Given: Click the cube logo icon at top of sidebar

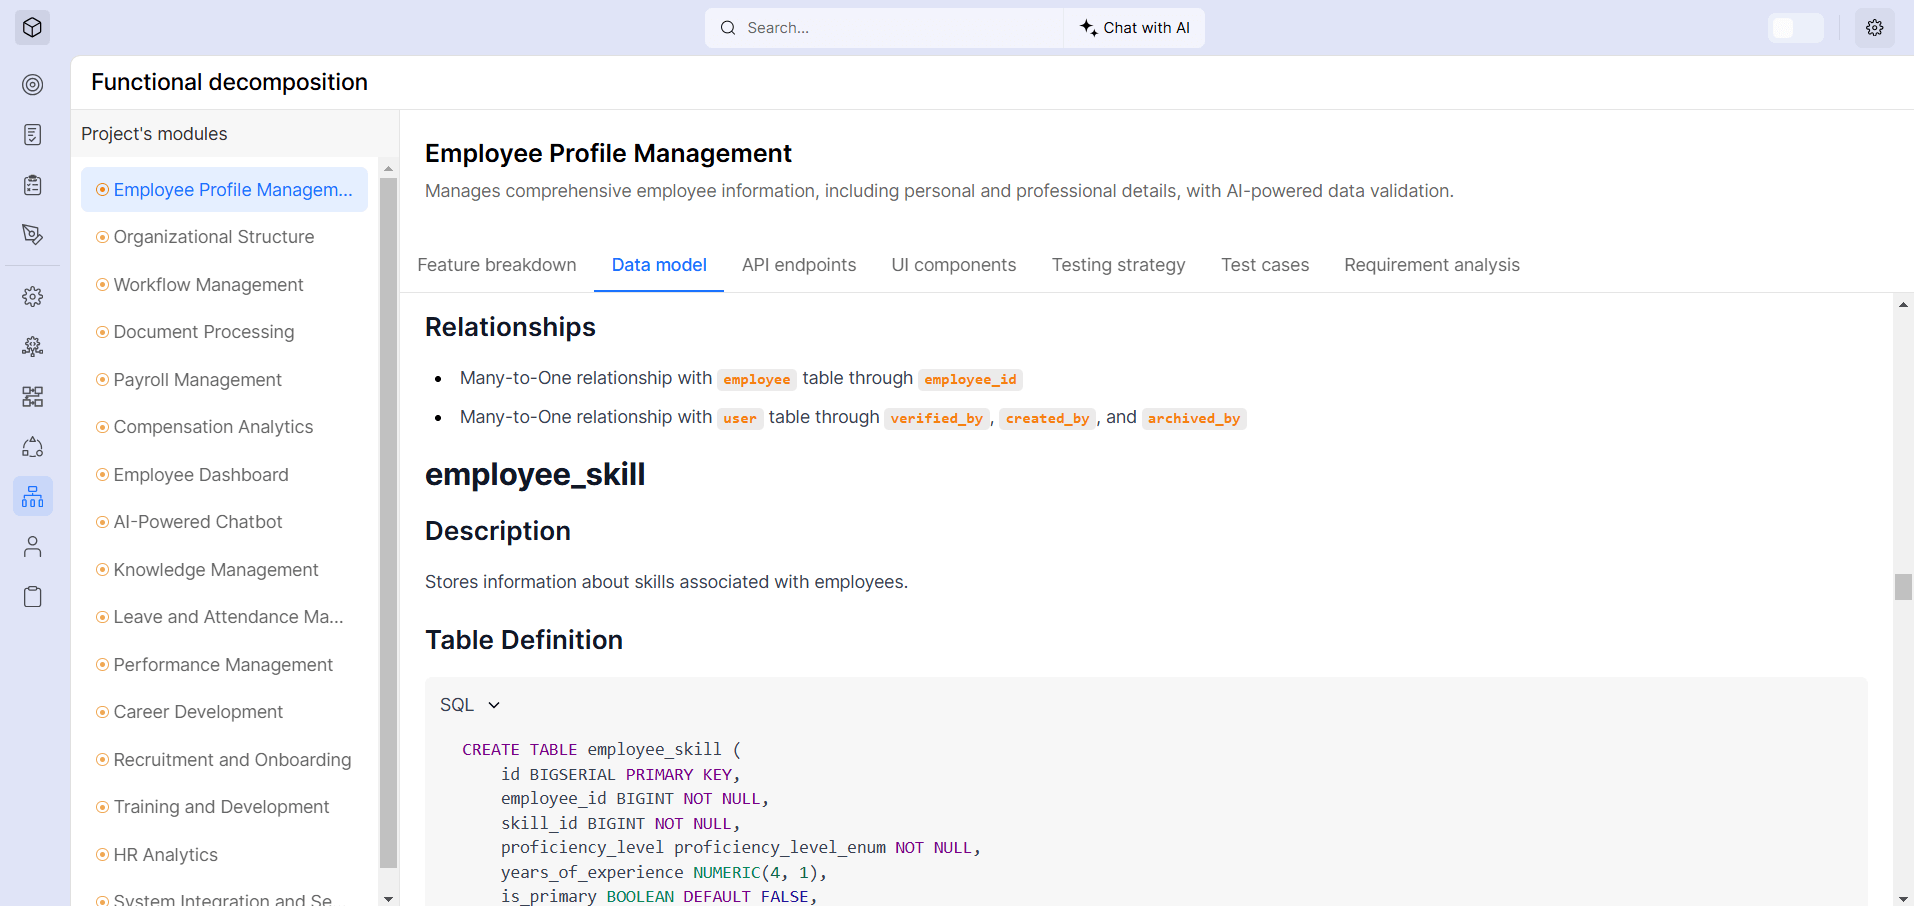Looking at the screenshot, I should (32, 27).
